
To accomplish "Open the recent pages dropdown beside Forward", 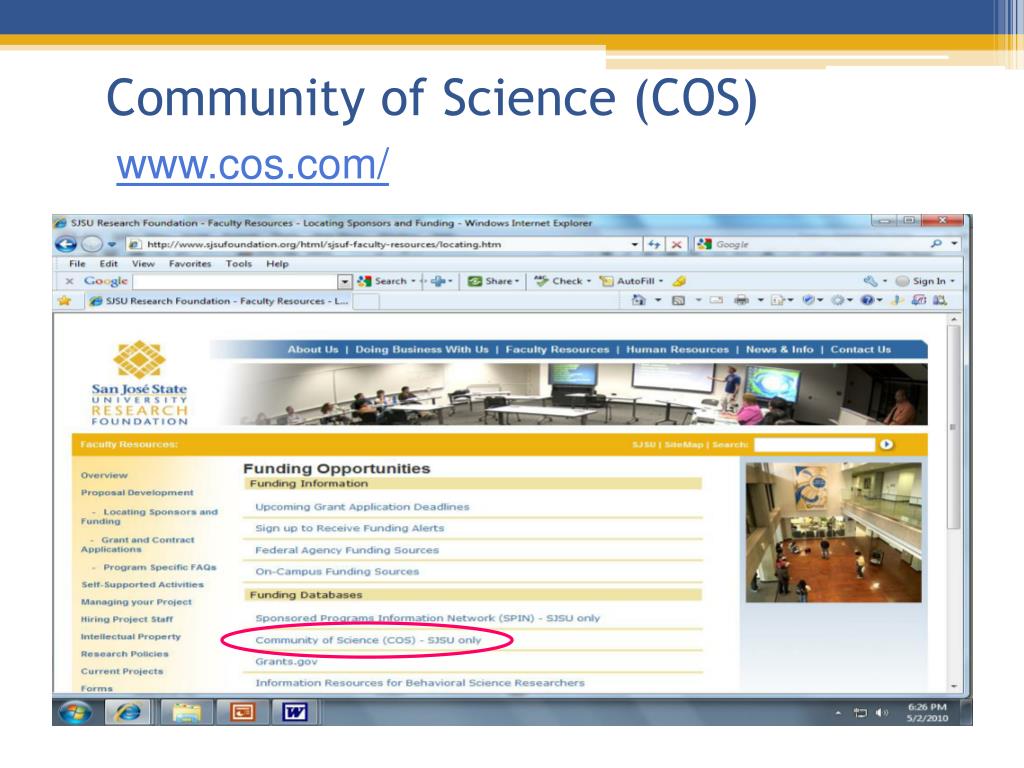I will tap(112, 244).
